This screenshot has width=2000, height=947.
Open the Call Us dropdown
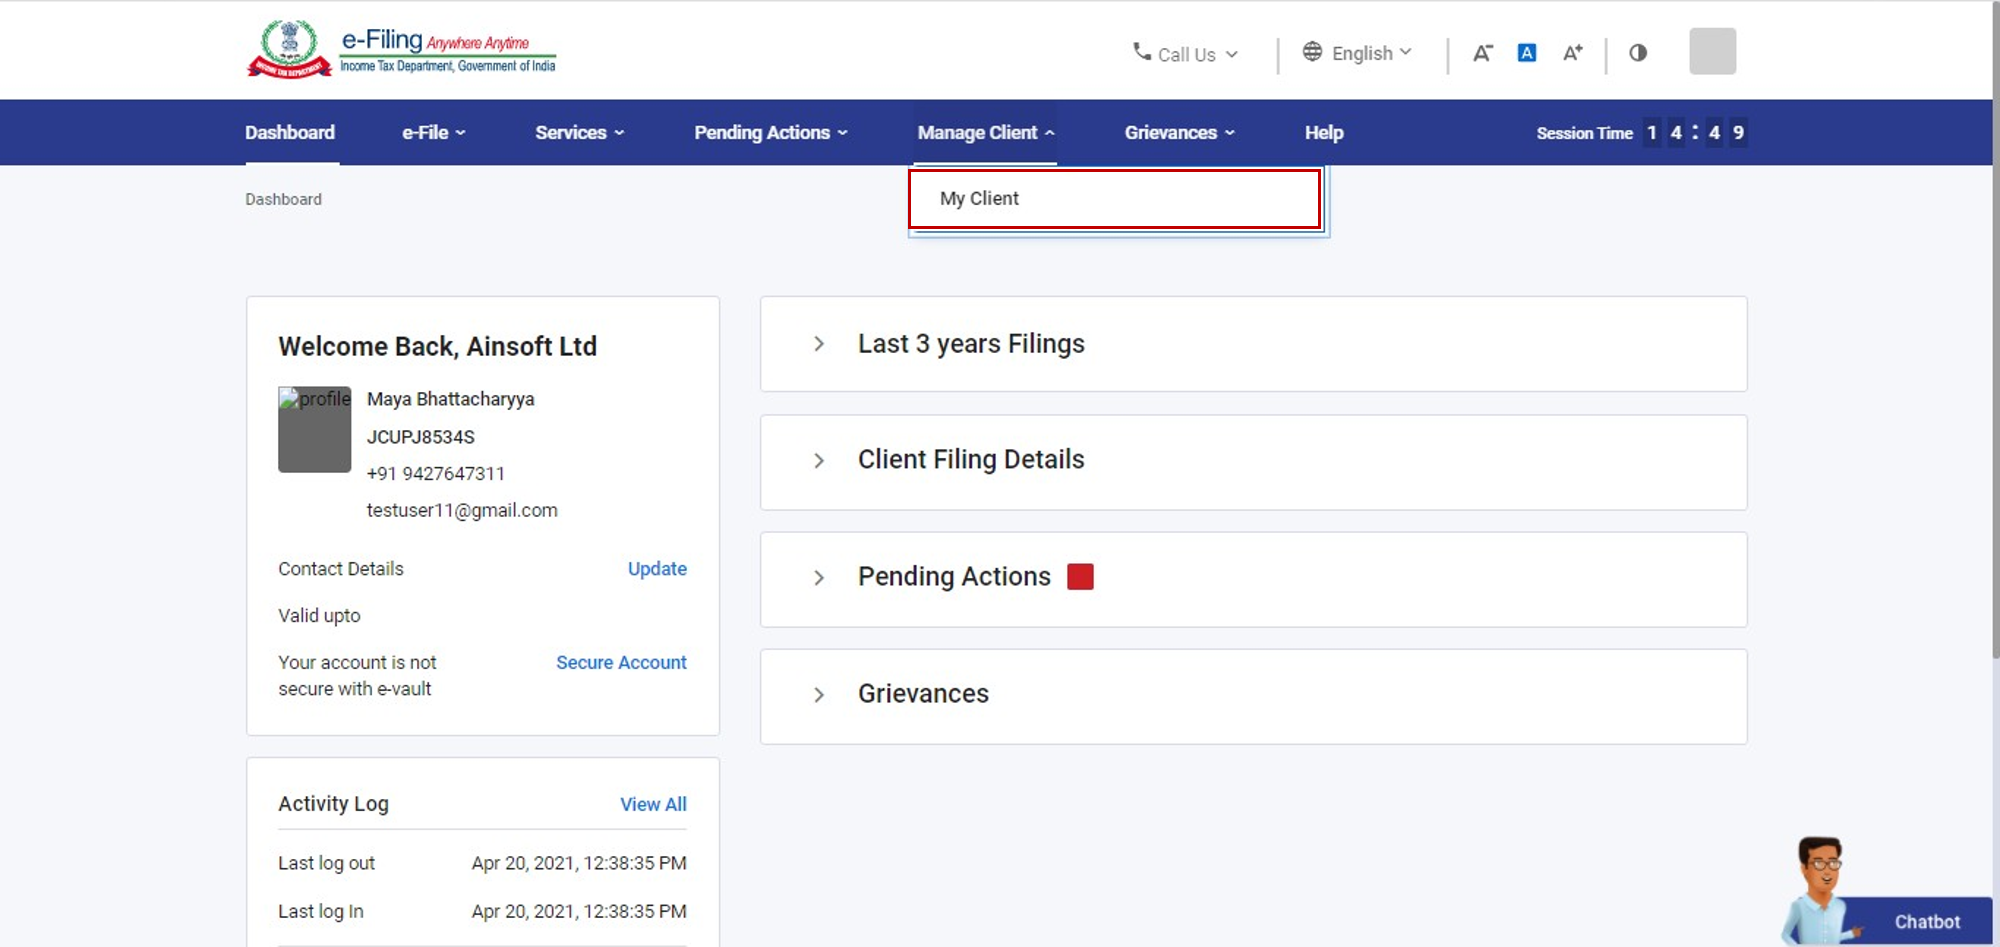click(x=1185, y=54)
